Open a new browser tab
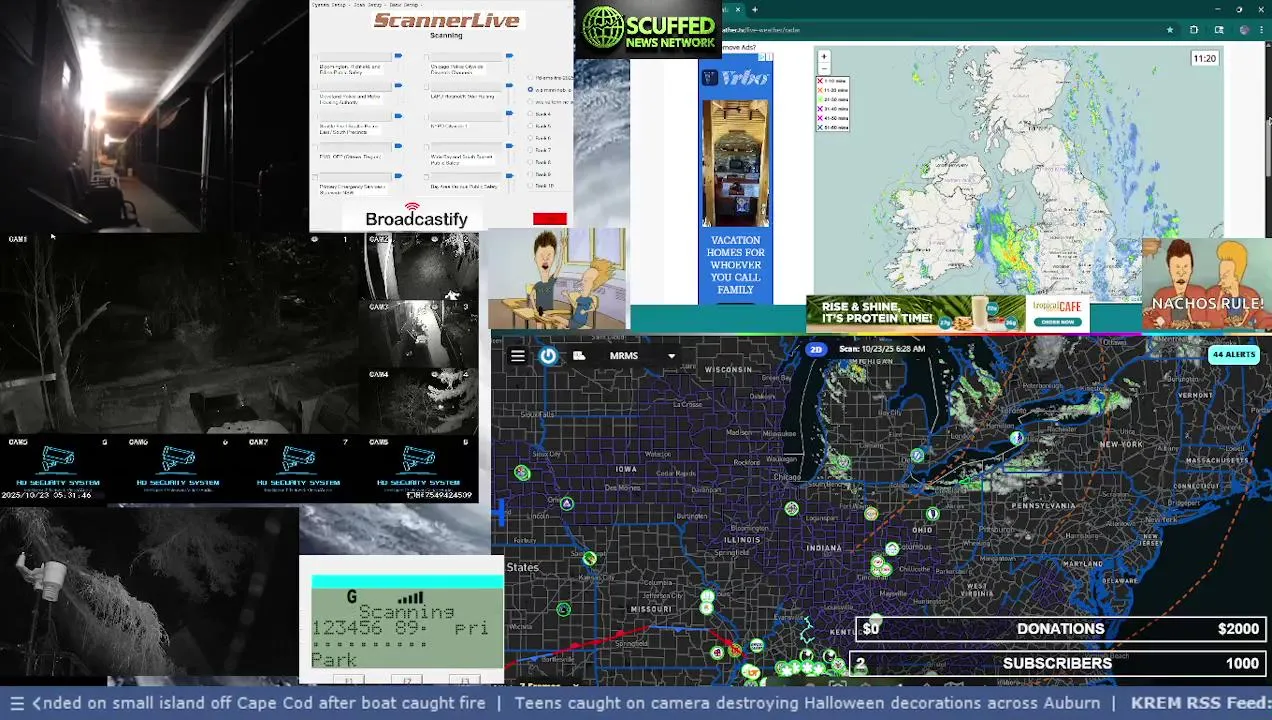Image resolution: width=1272 pixels, height=720 pixels. [755, 9]
